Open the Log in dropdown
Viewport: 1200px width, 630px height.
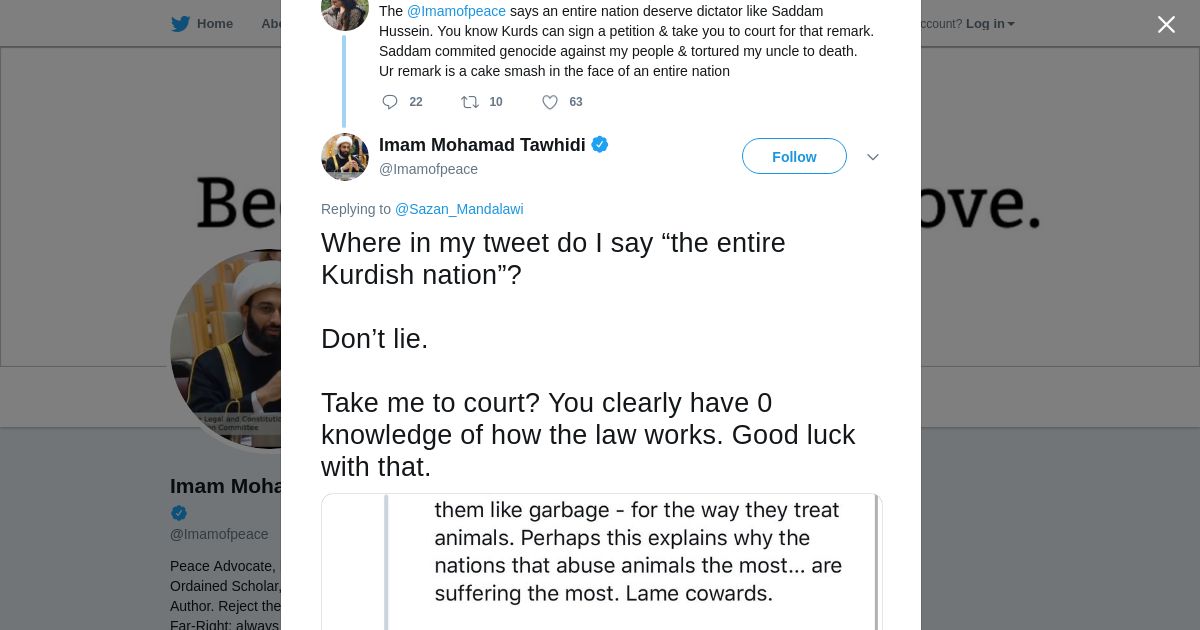pos(989,24)
